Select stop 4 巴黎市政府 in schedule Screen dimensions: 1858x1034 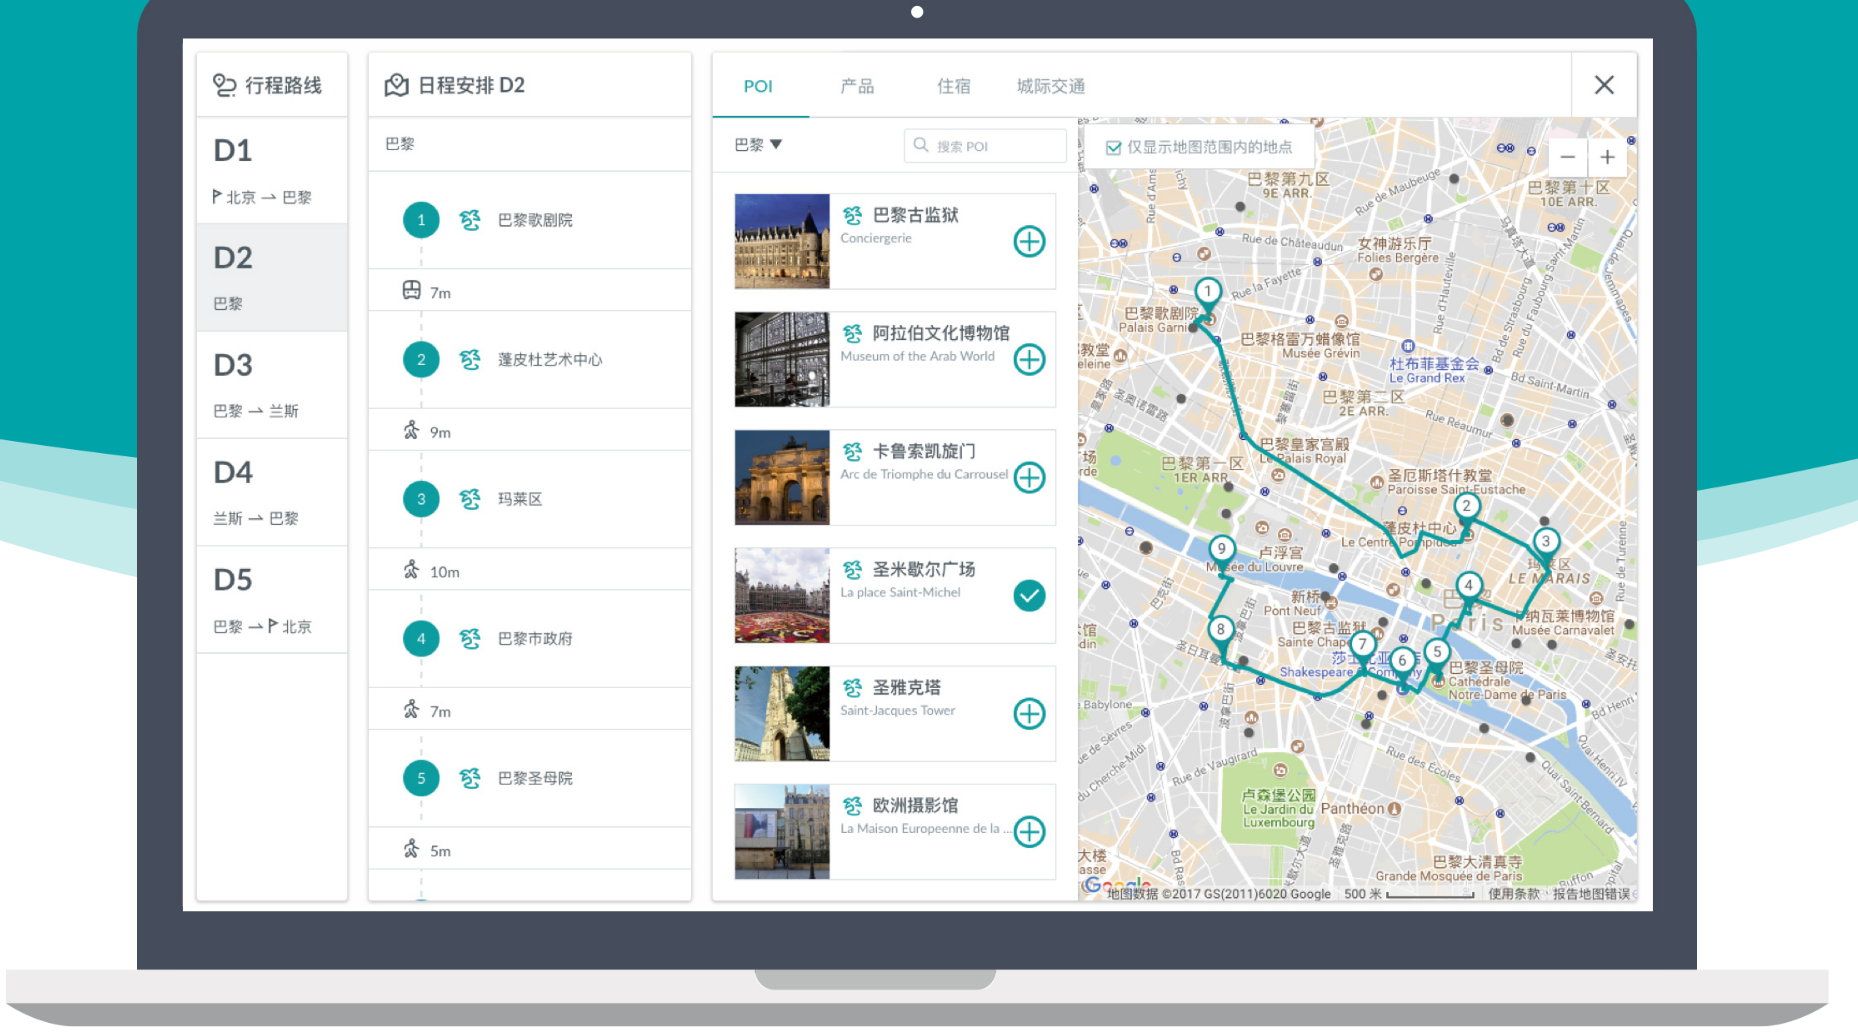click(530, 638)
